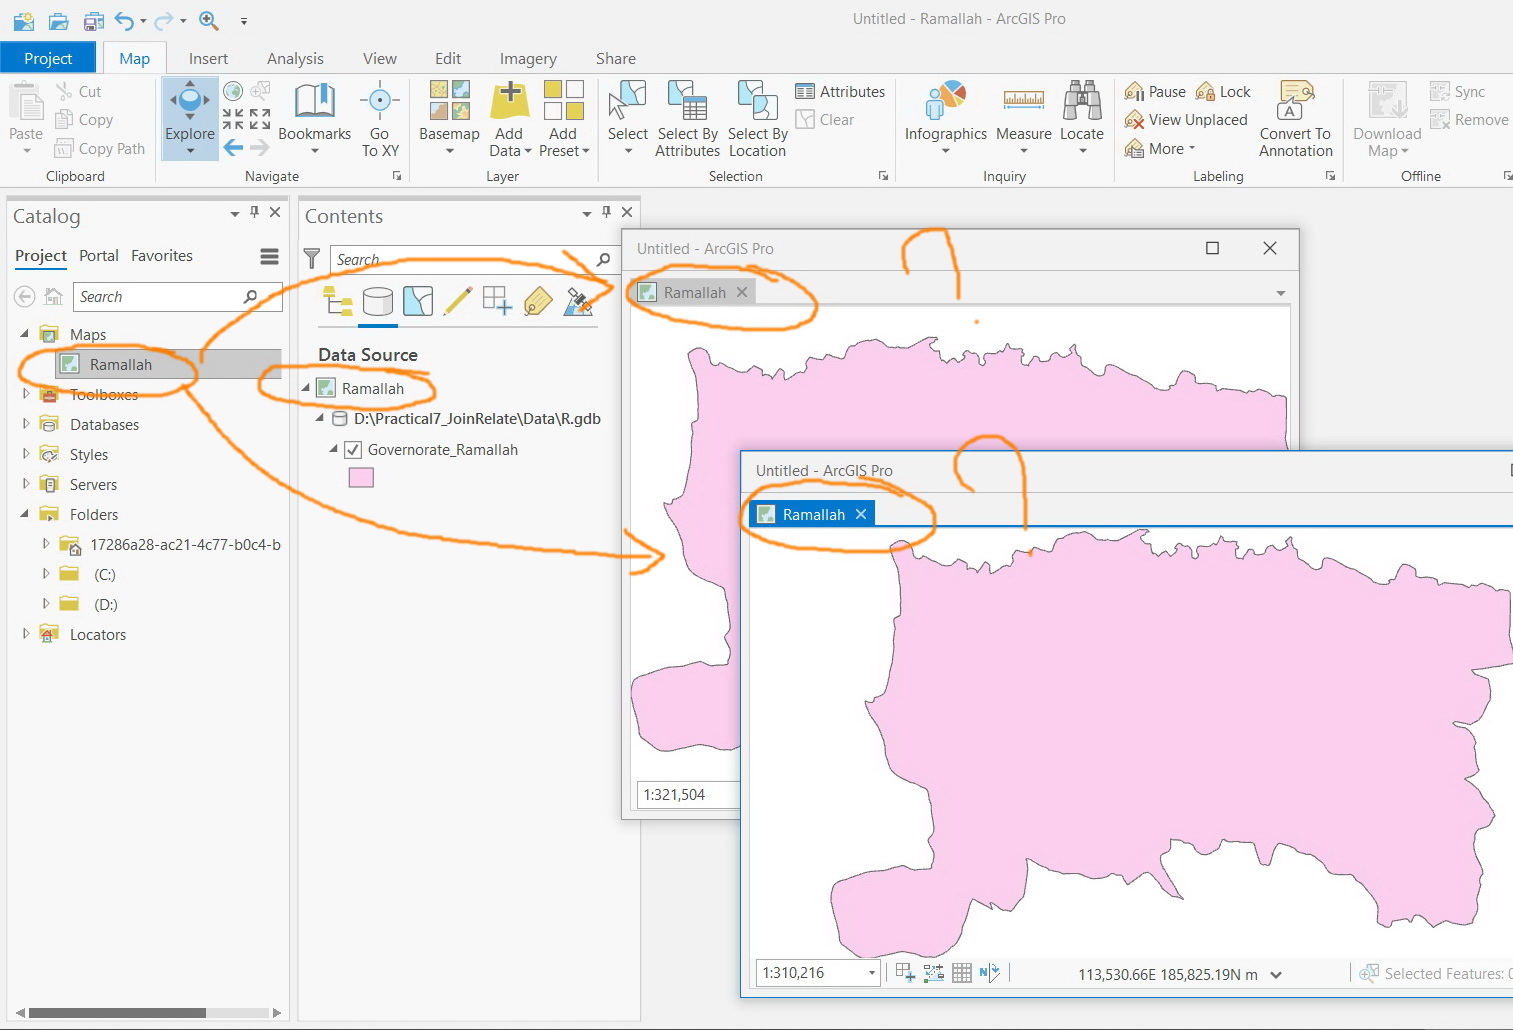The height and width of the screenshot is (1030, 1513).
Task: Toggle View Unplaced labels
Action: 1186,120
